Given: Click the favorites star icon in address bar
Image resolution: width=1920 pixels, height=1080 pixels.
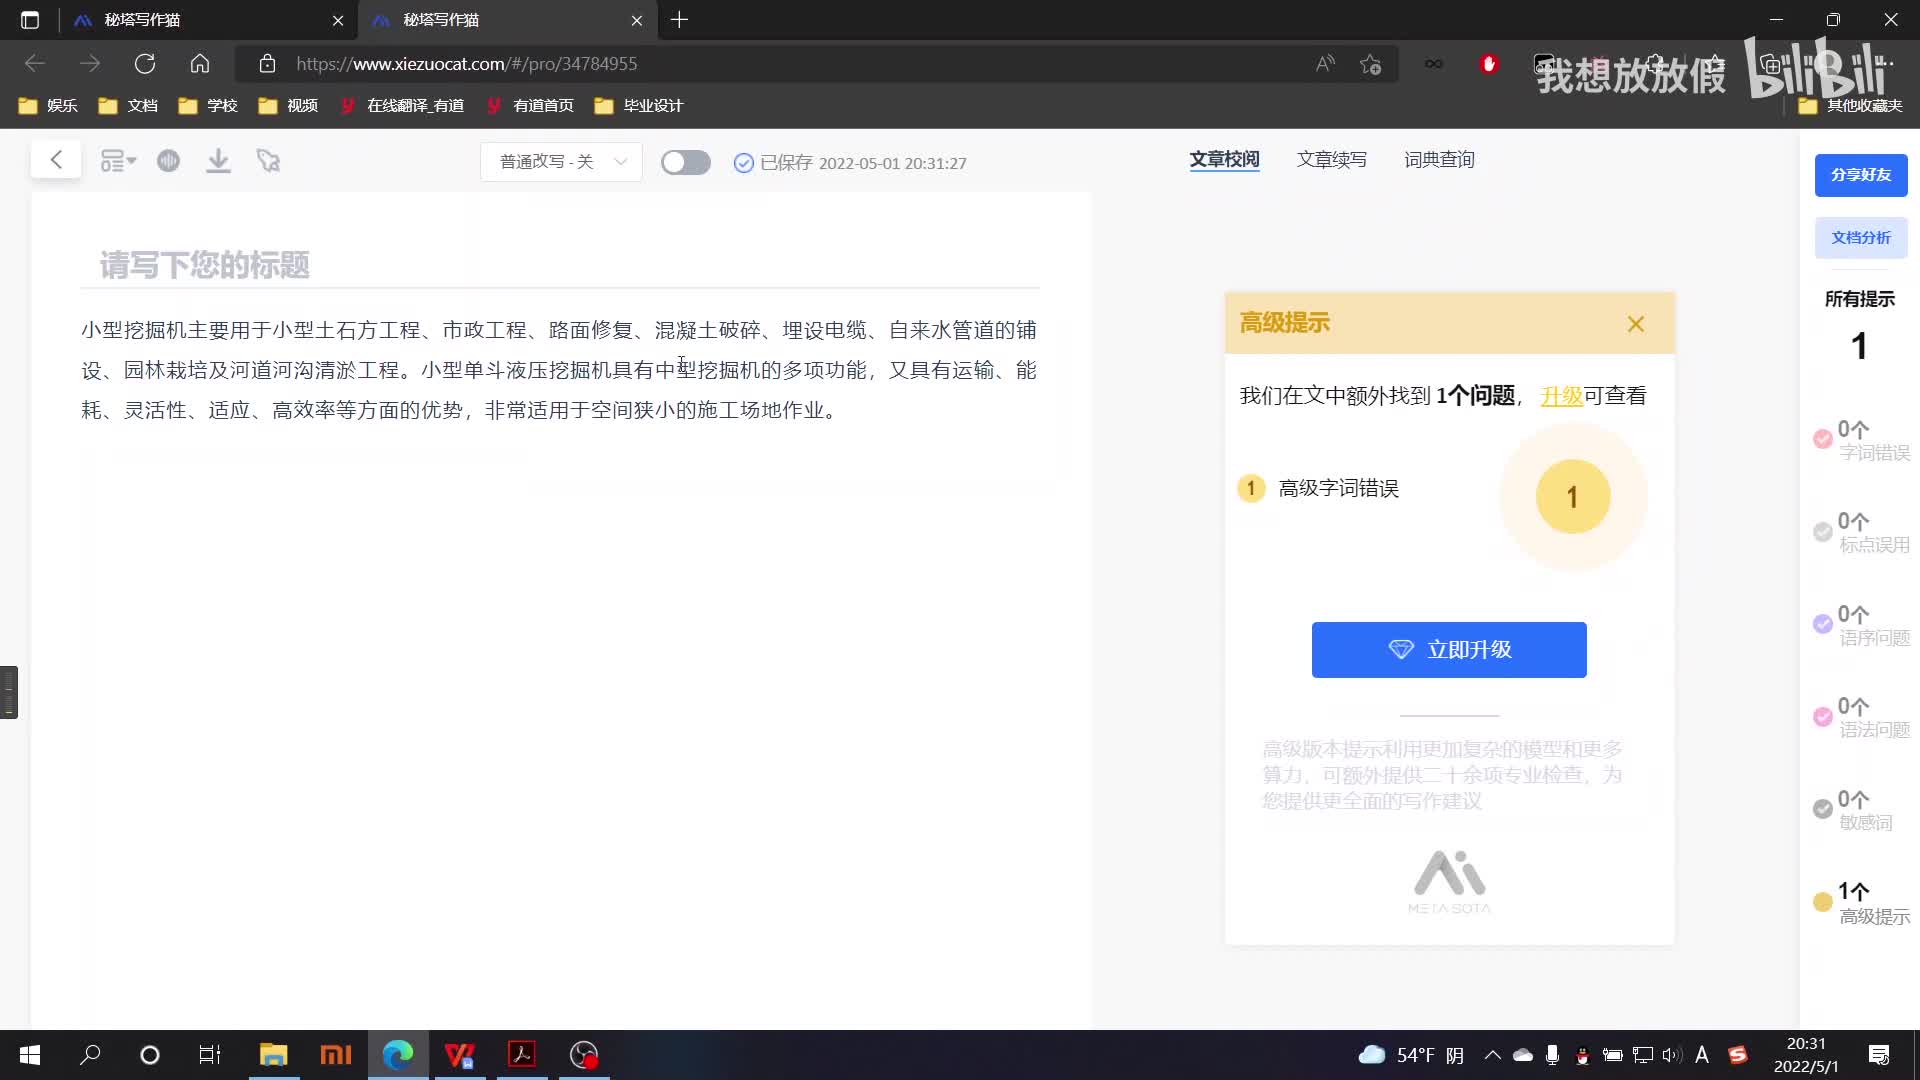Looking at the screenshot, I should tap(1370, 64).
